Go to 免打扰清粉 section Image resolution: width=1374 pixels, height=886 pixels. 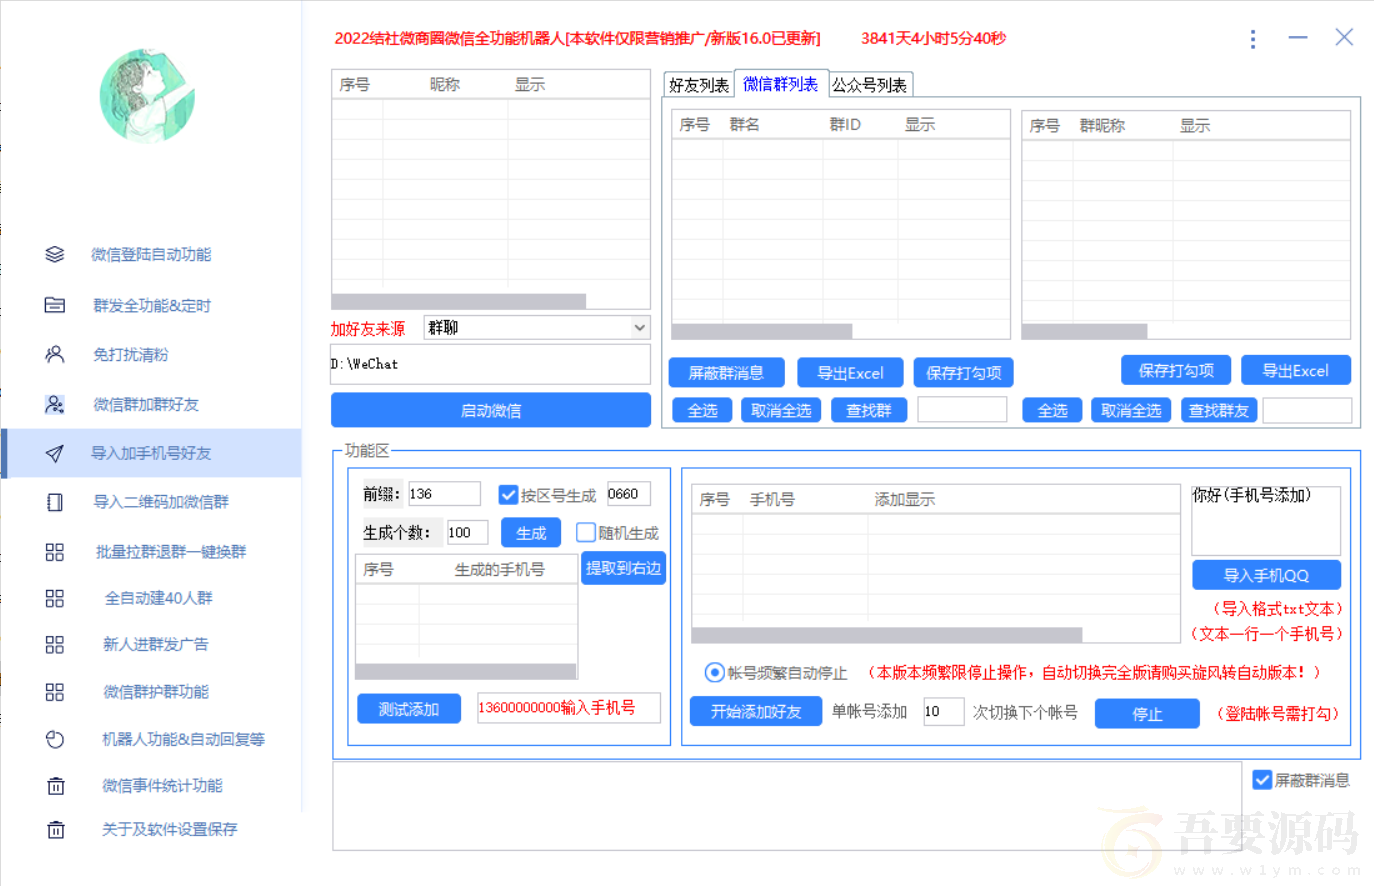coord(131,354)
